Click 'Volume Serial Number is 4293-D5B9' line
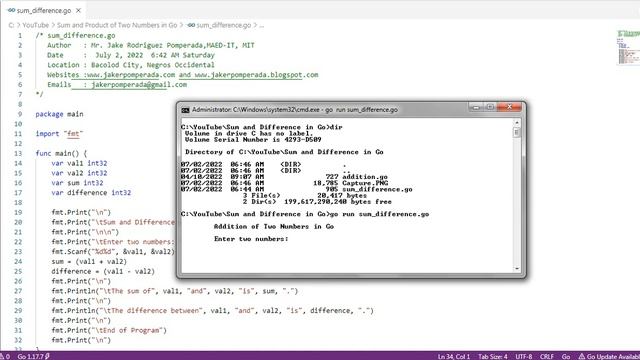Viewport: 640px width, 360px height. click(x=253, y=140)
